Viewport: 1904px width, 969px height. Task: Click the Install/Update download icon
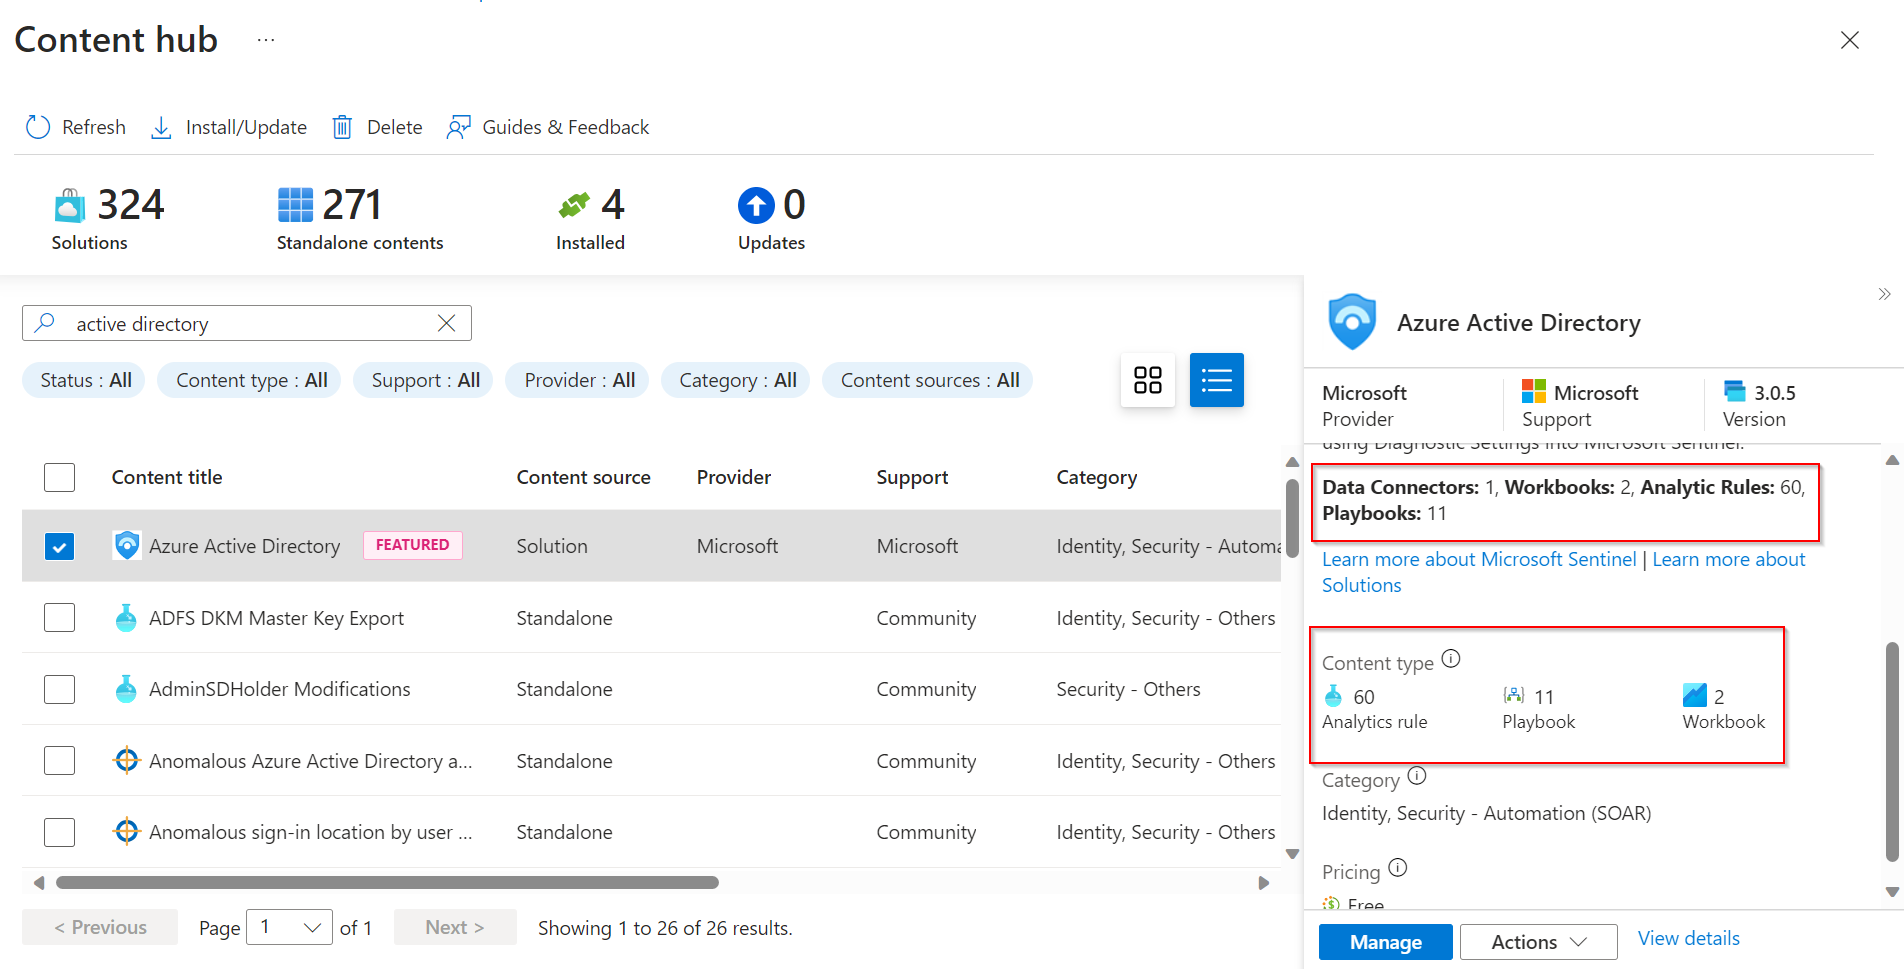[x=161, y=127]
